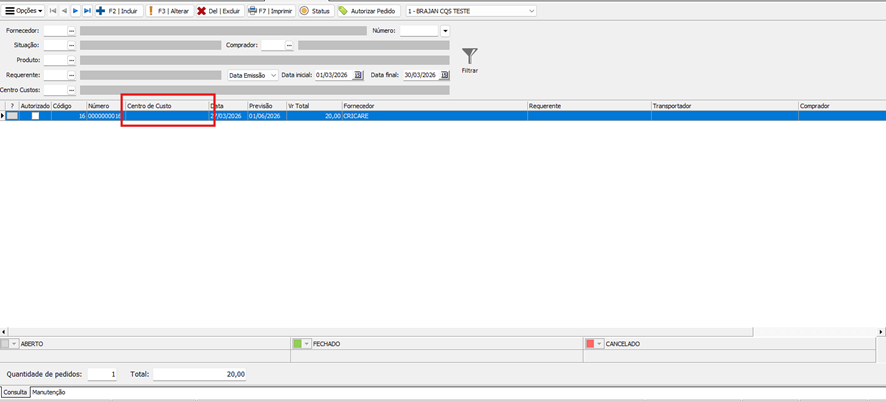886x401 pixels.
Task: Click the F7 Imprimir printer icon
Action: point(253,10)
